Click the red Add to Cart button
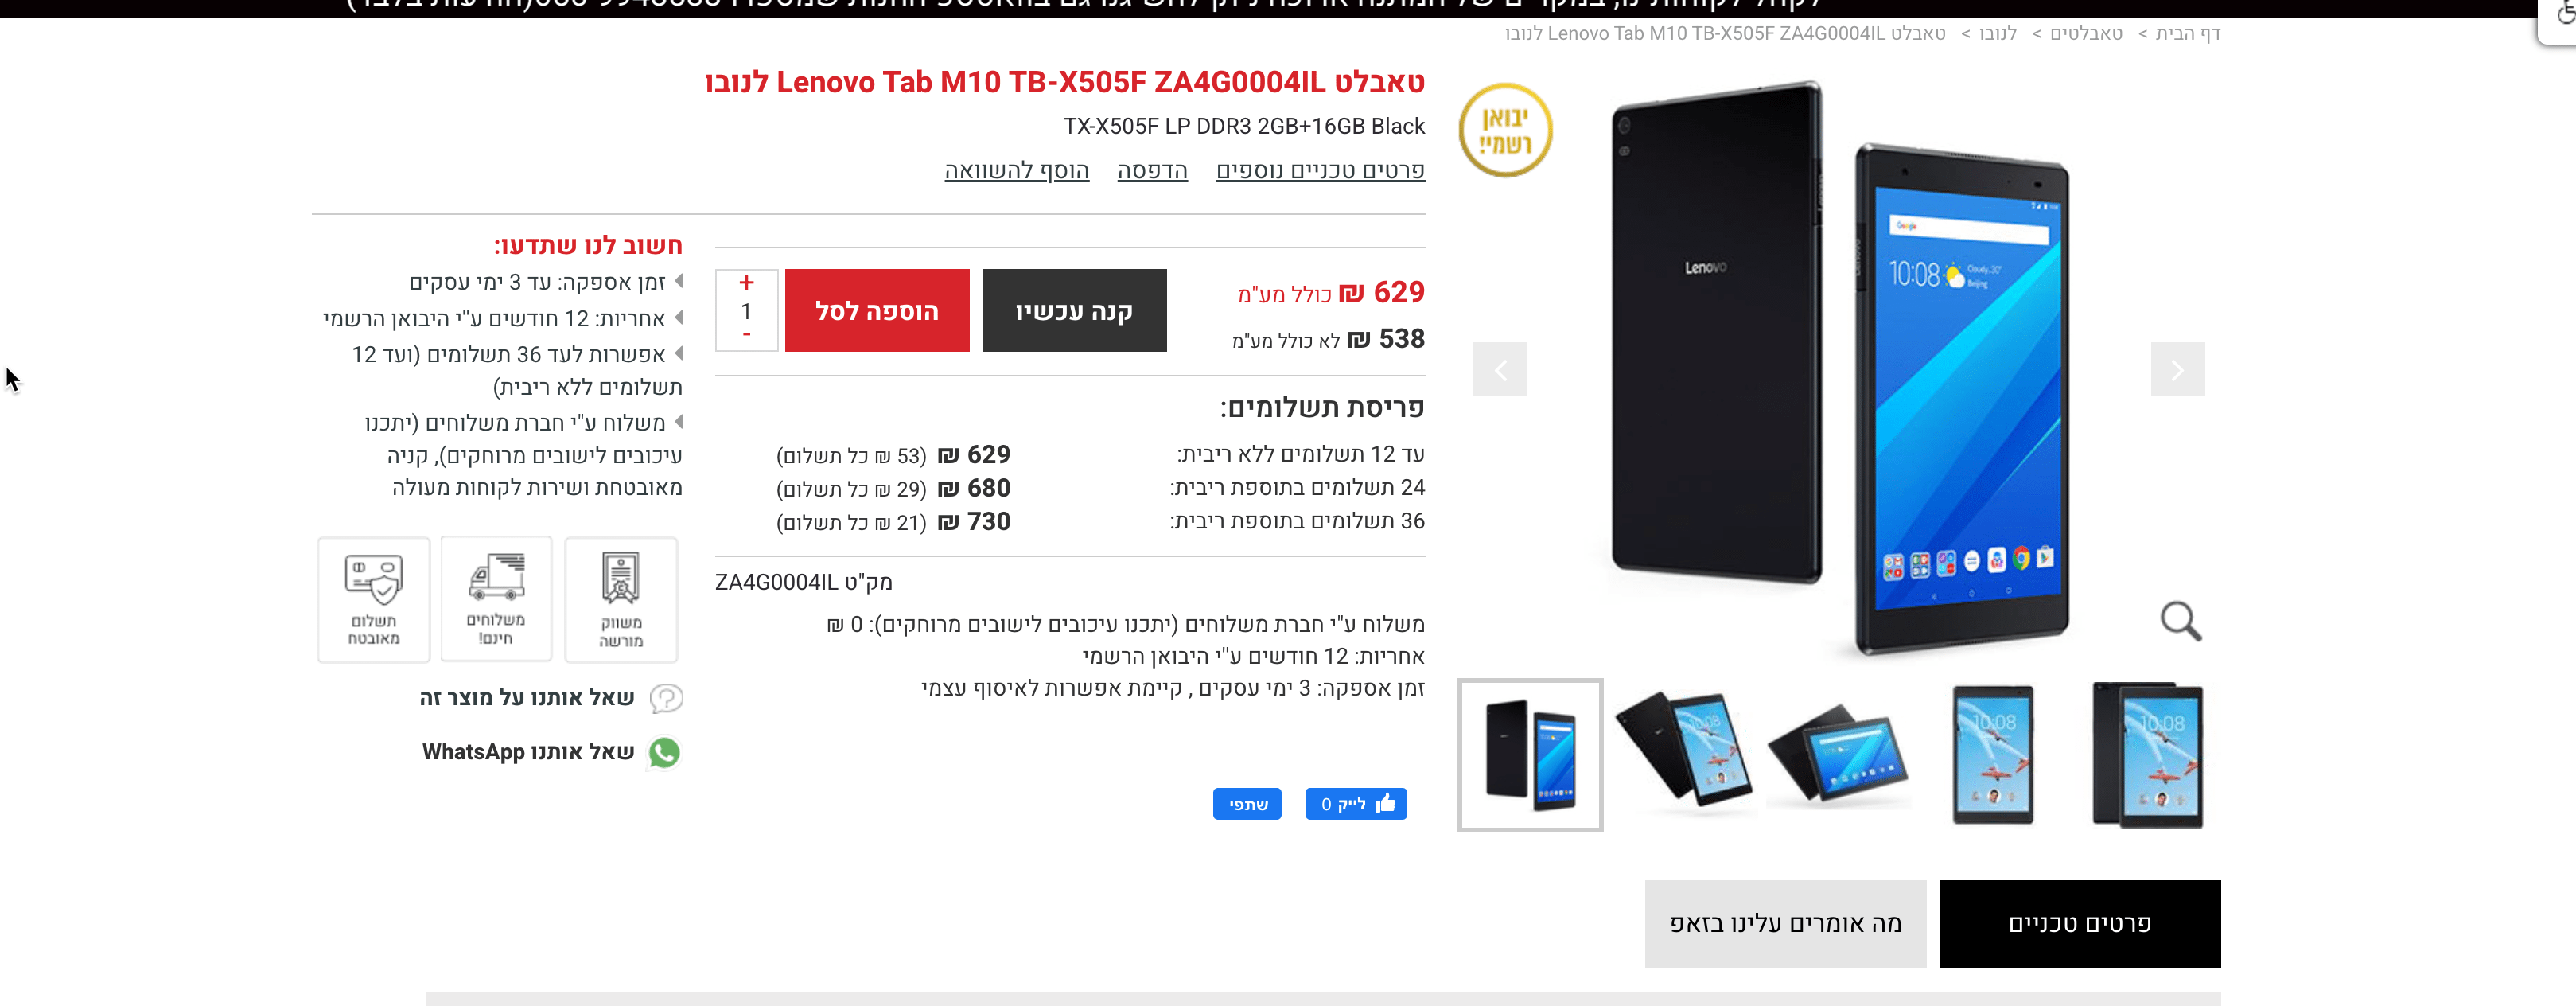The image size is (2576, 1006). [x=877, y=310]
